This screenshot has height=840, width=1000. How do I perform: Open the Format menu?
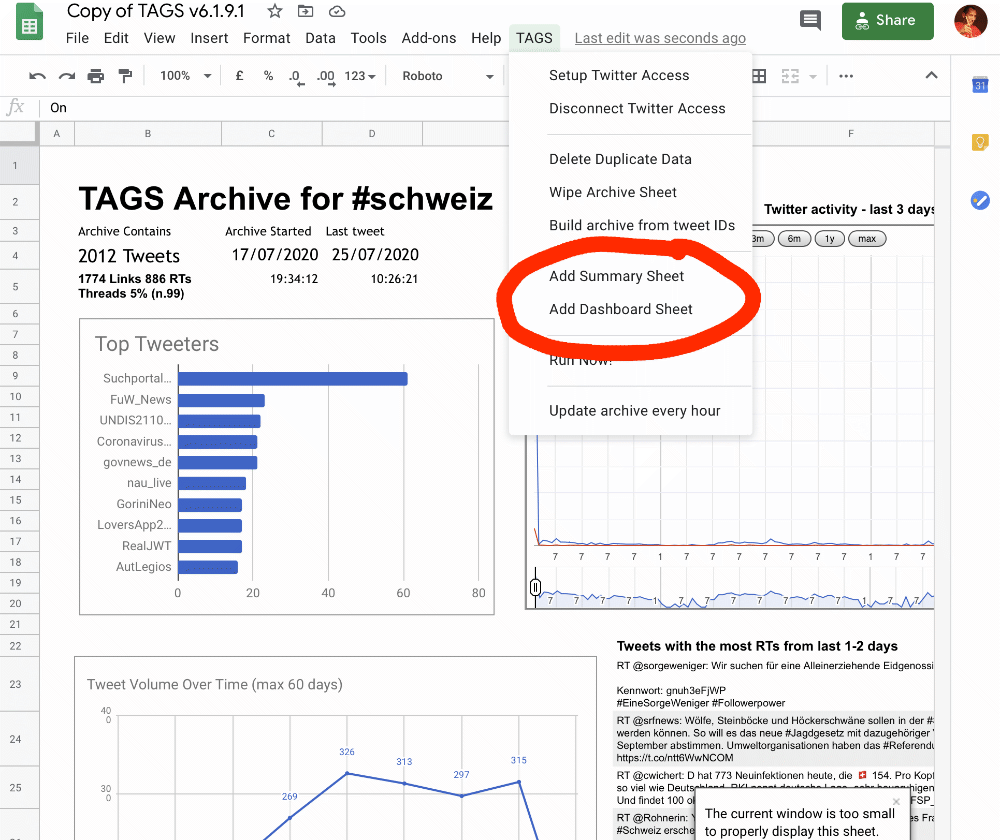tap(267, 38)
